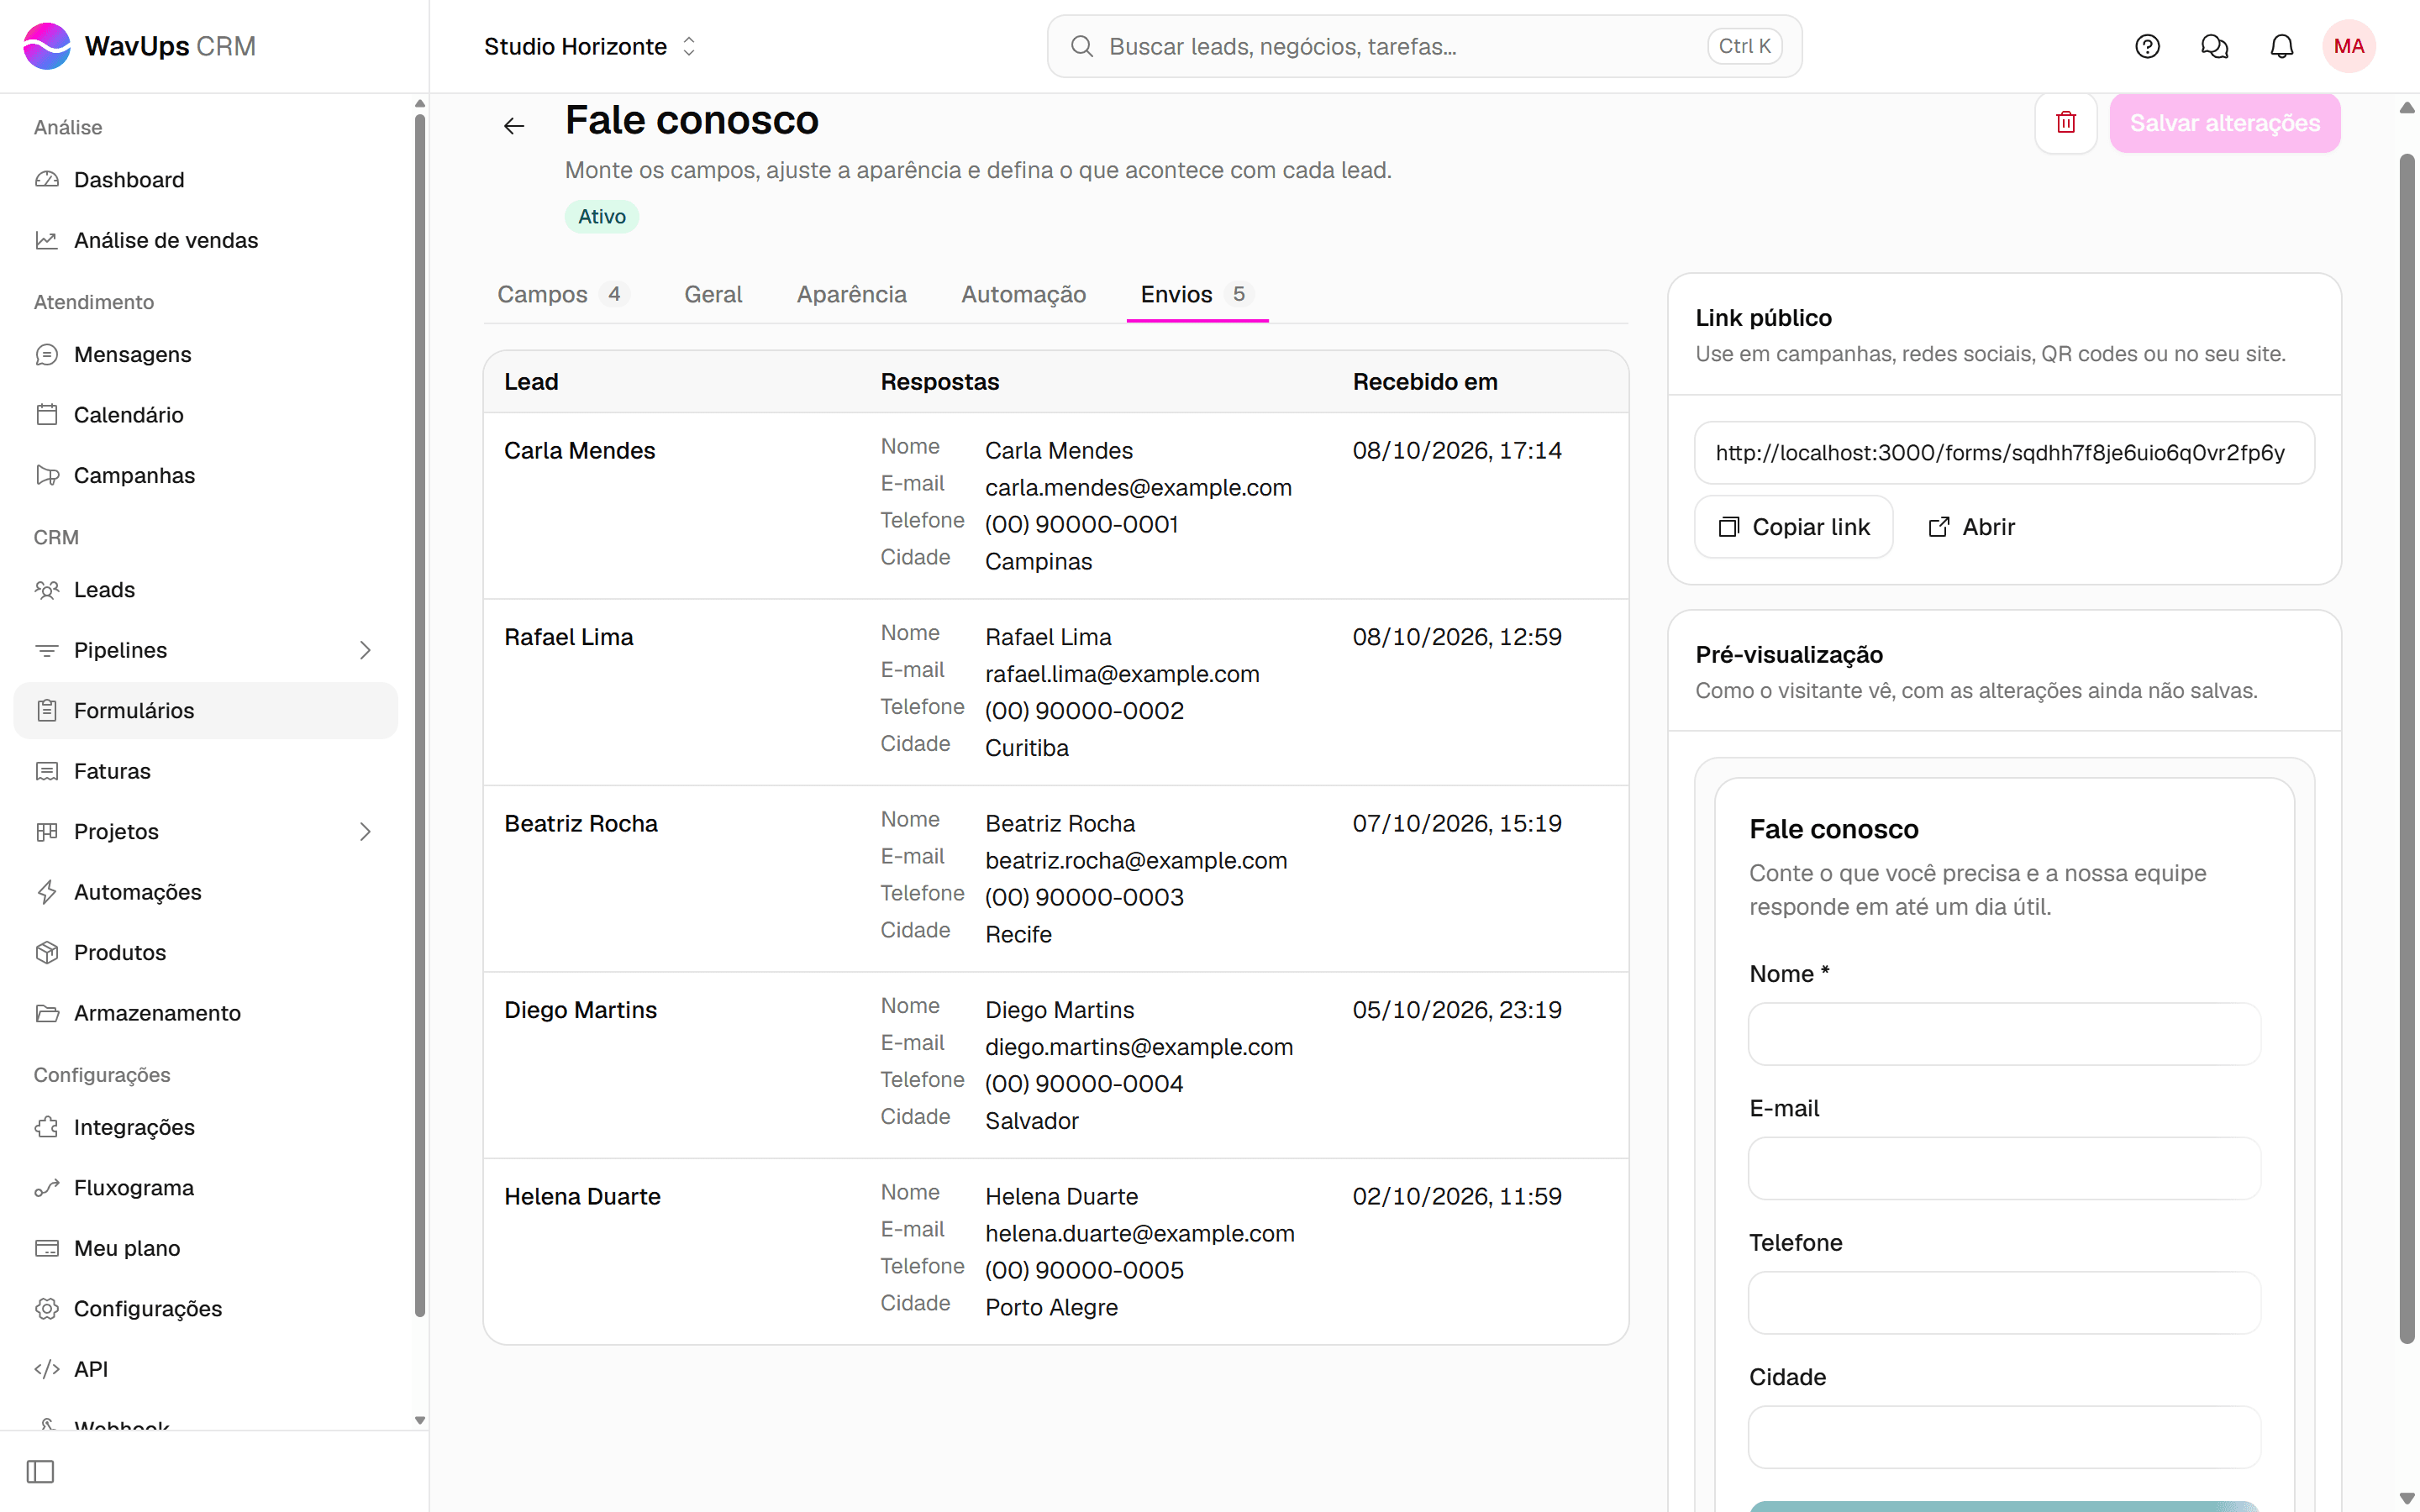The width and height of the screenshot is (2420, 1512).
Task: Expand the Pipelines submenu chevron
Action: coord(365,650)
